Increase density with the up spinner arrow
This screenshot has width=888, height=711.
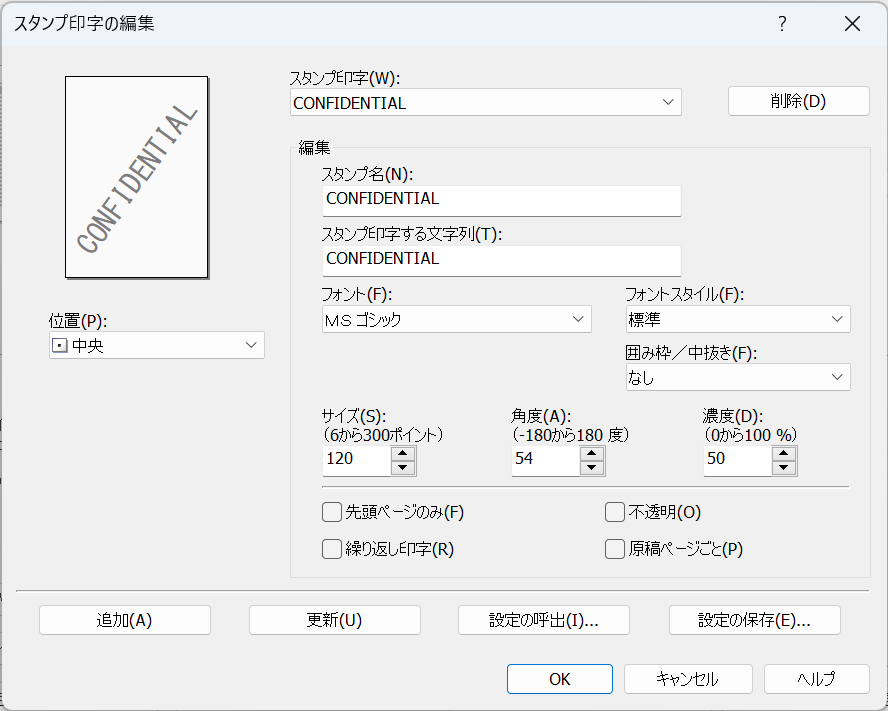[784, 453]
